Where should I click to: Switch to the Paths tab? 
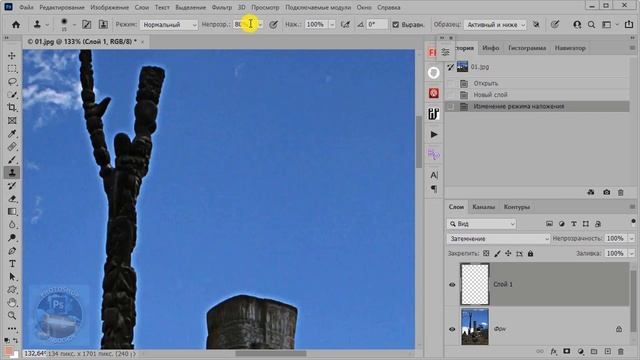pyautogui.click(x=516, y=207)
